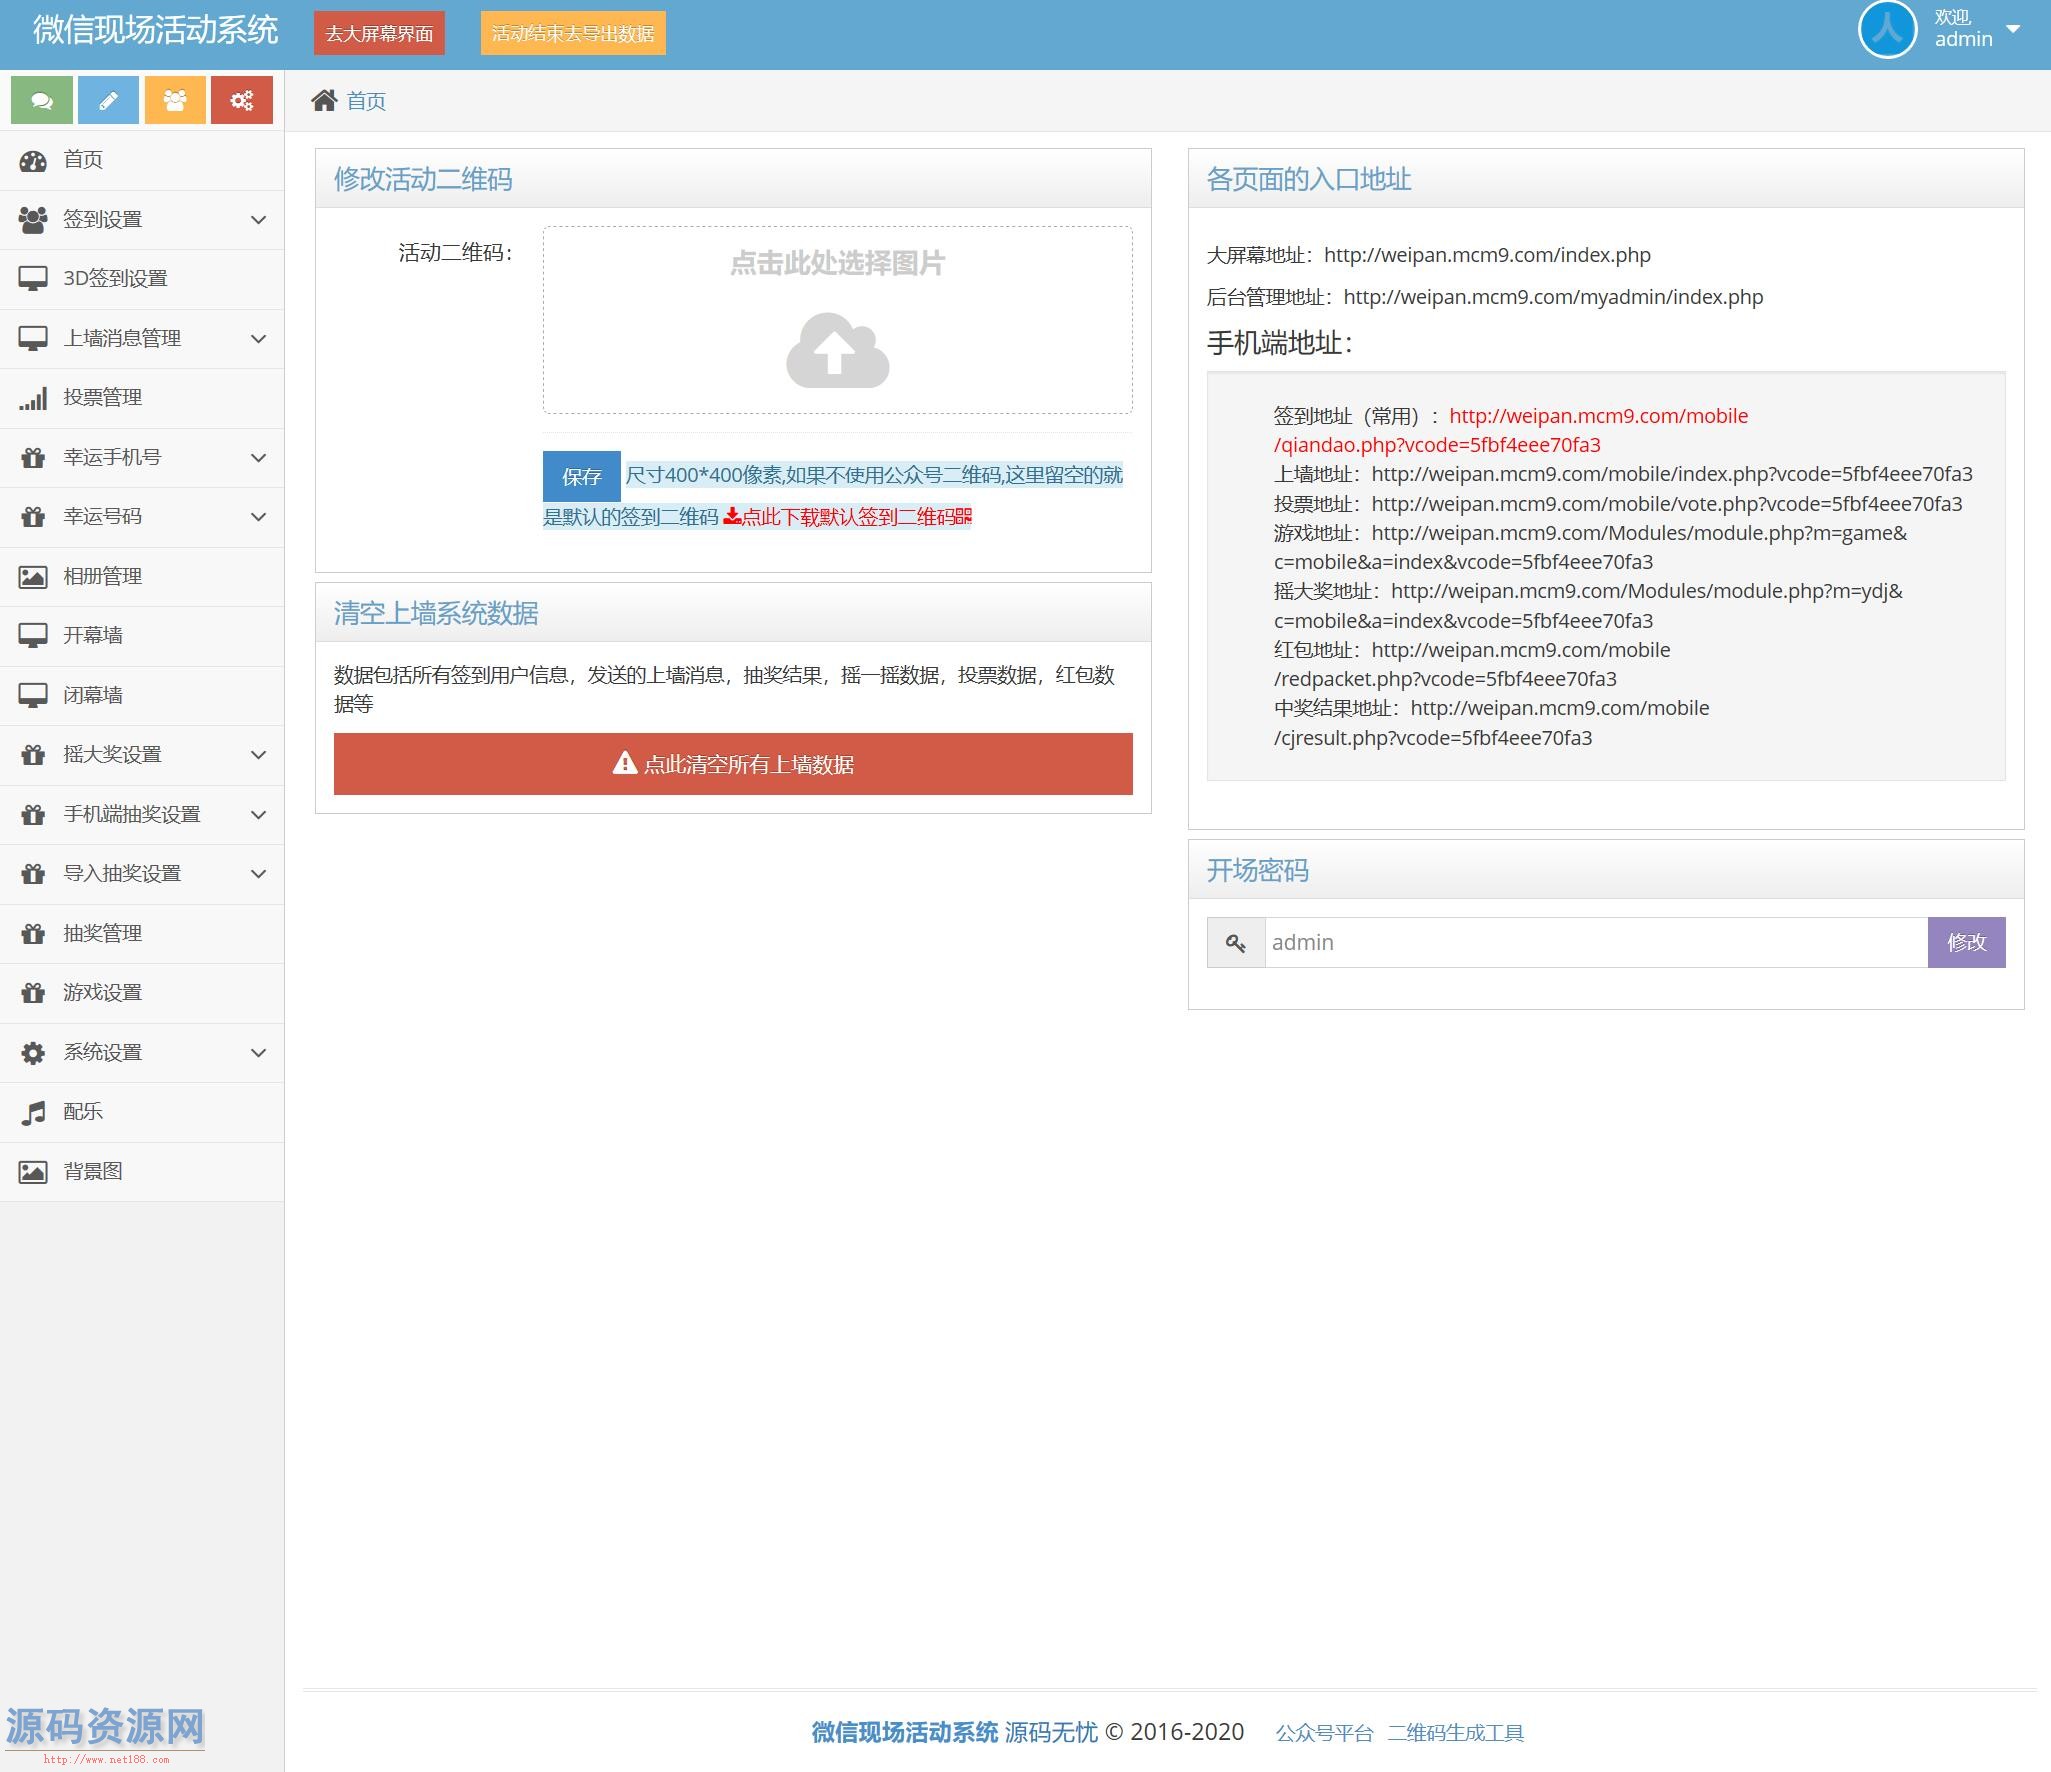Click the home icon in breadcrumb

click(324, 100)
